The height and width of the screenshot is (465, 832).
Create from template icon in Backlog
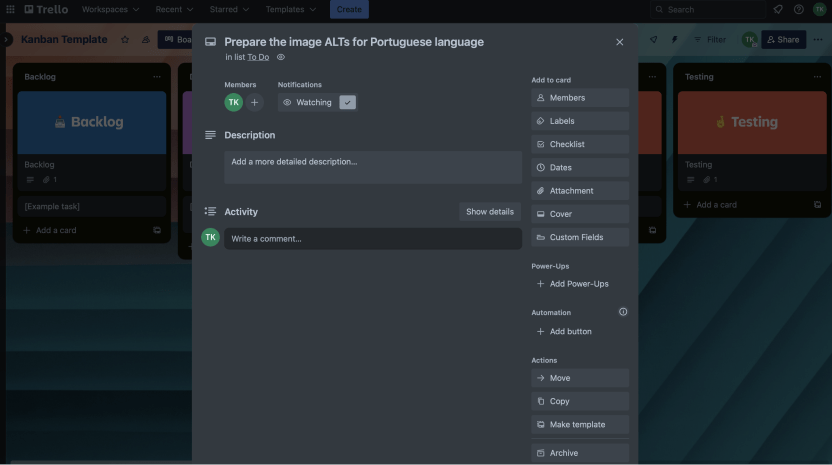[157, 230]
